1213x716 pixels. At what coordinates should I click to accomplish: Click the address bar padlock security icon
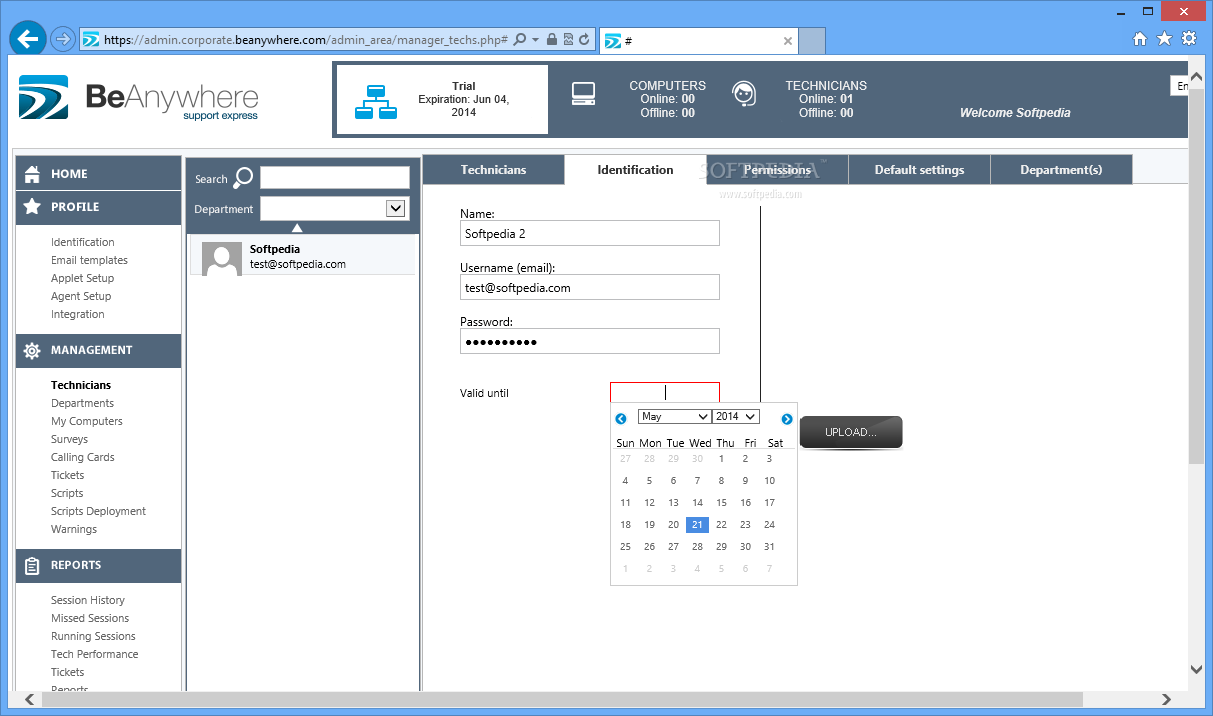[x=552, y=40]
